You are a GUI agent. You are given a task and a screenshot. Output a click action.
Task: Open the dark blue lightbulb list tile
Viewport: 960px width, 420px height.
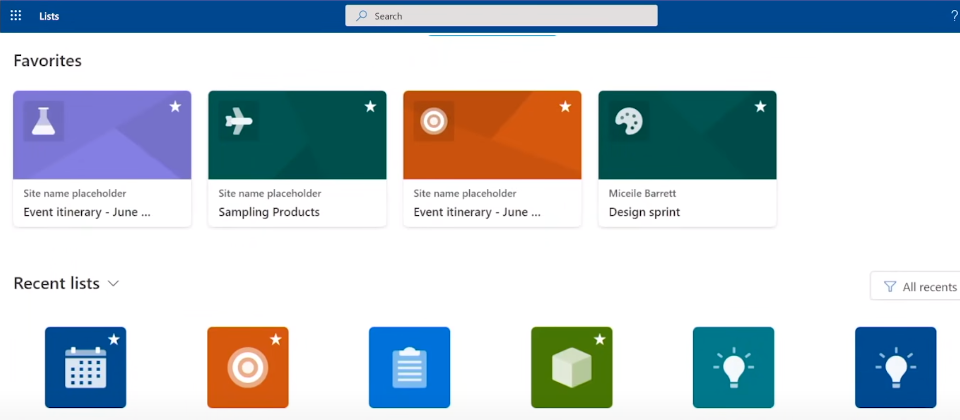click(895, 367)
